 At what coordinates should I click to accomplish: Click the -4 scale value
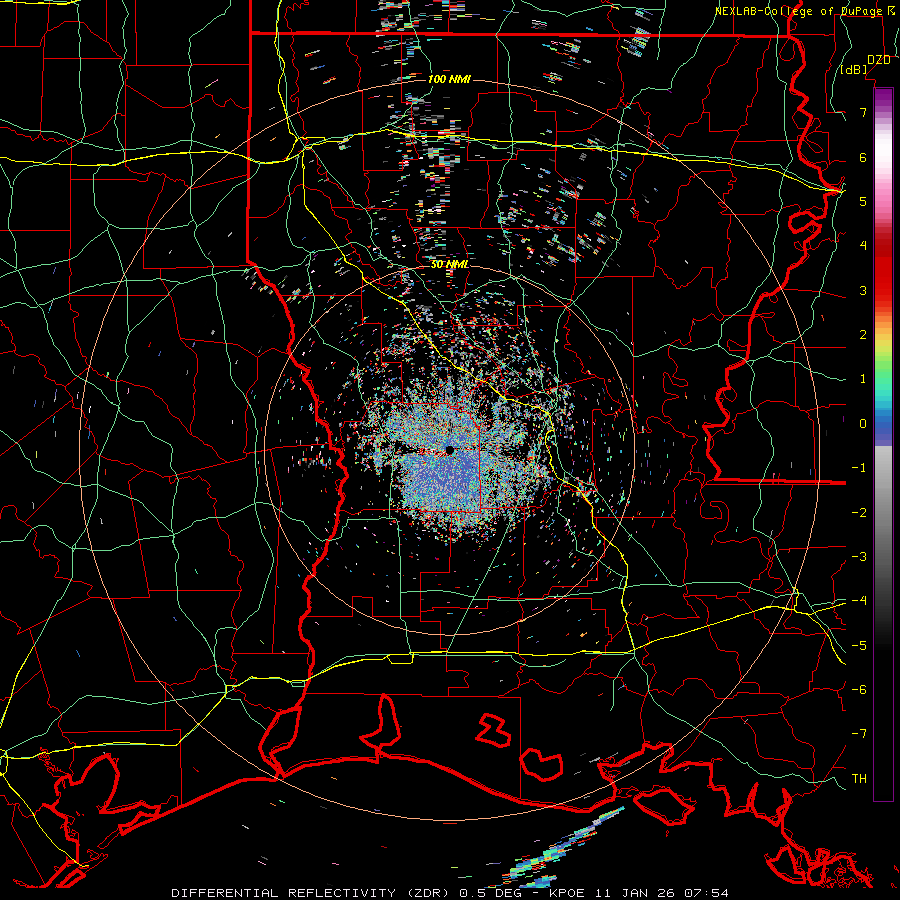(x=859, y=601)
